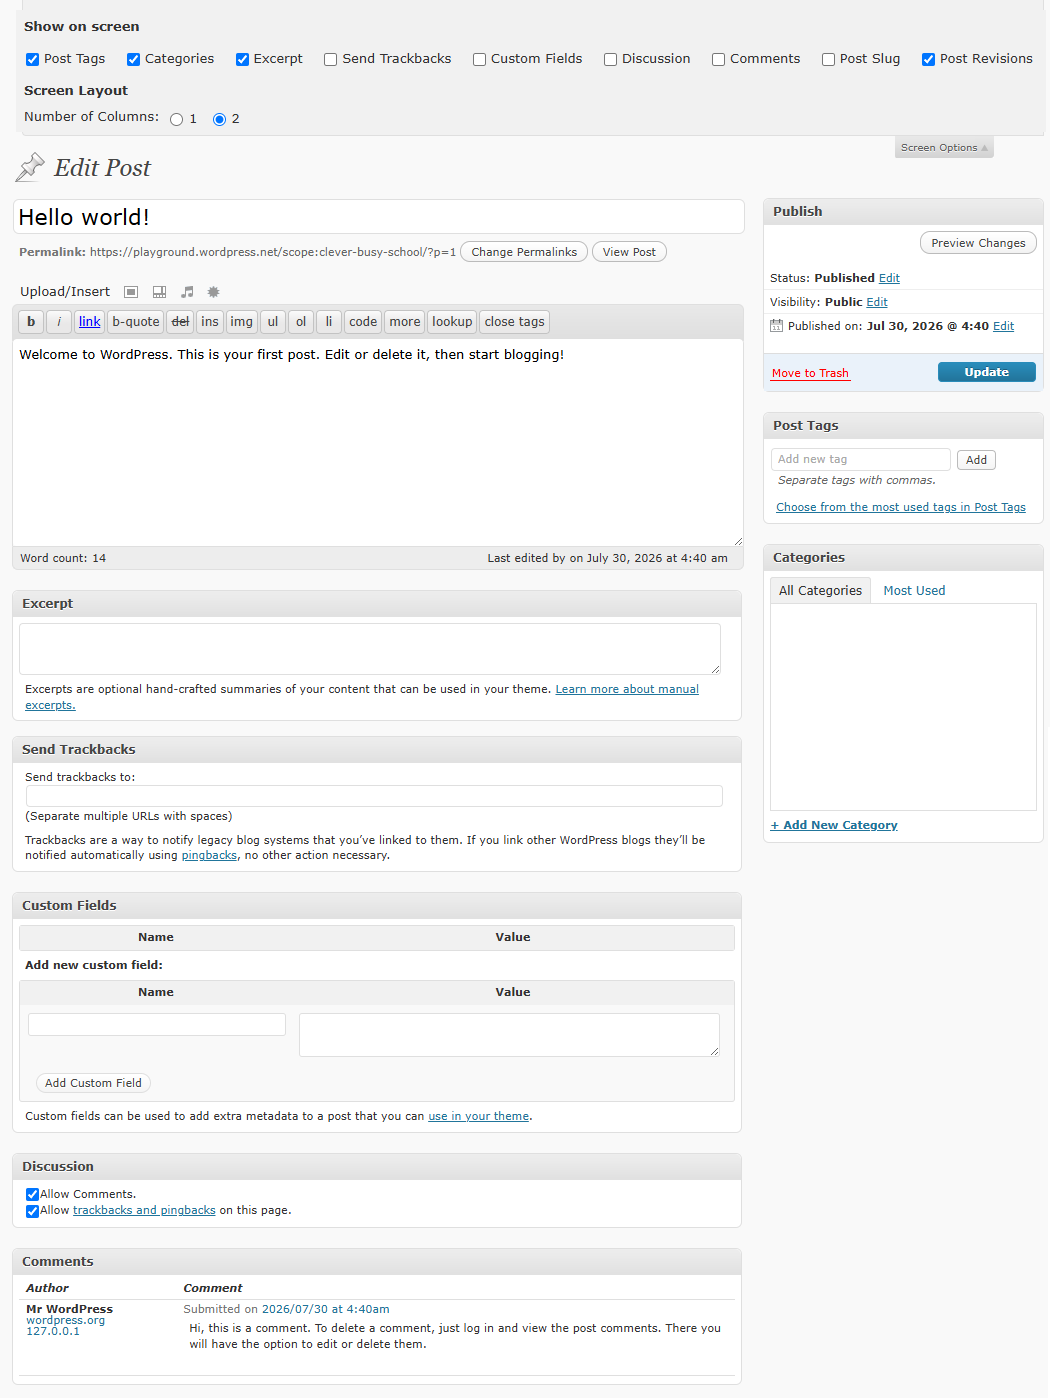
Task: Click the close tags button
Action: (515, 322)
